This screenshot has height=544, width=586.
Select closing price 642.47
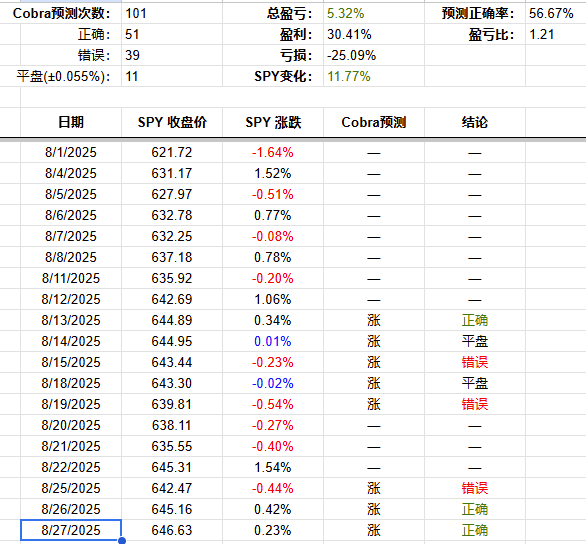tap(172, 488)
